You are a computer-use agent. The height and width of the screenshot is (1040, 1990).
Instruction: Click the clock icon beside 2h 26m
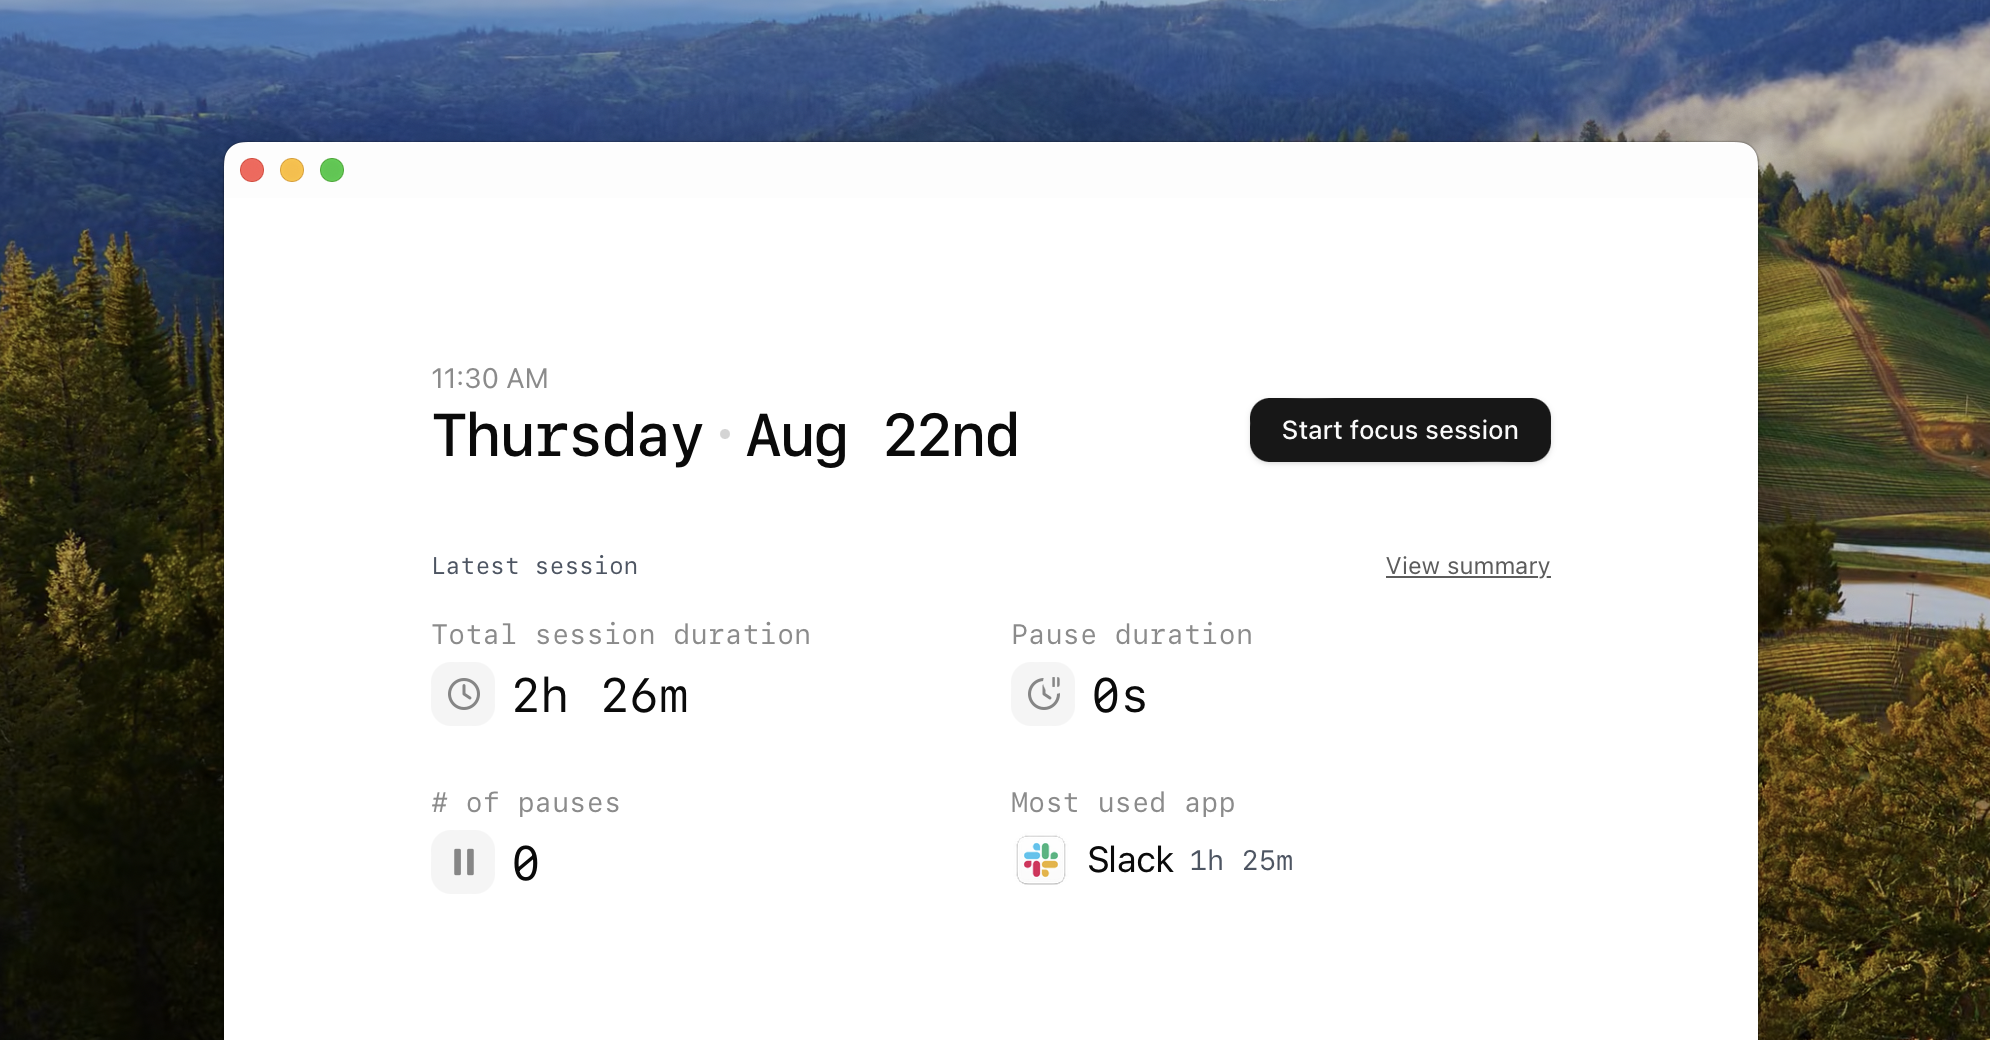(x=463, y=694)
